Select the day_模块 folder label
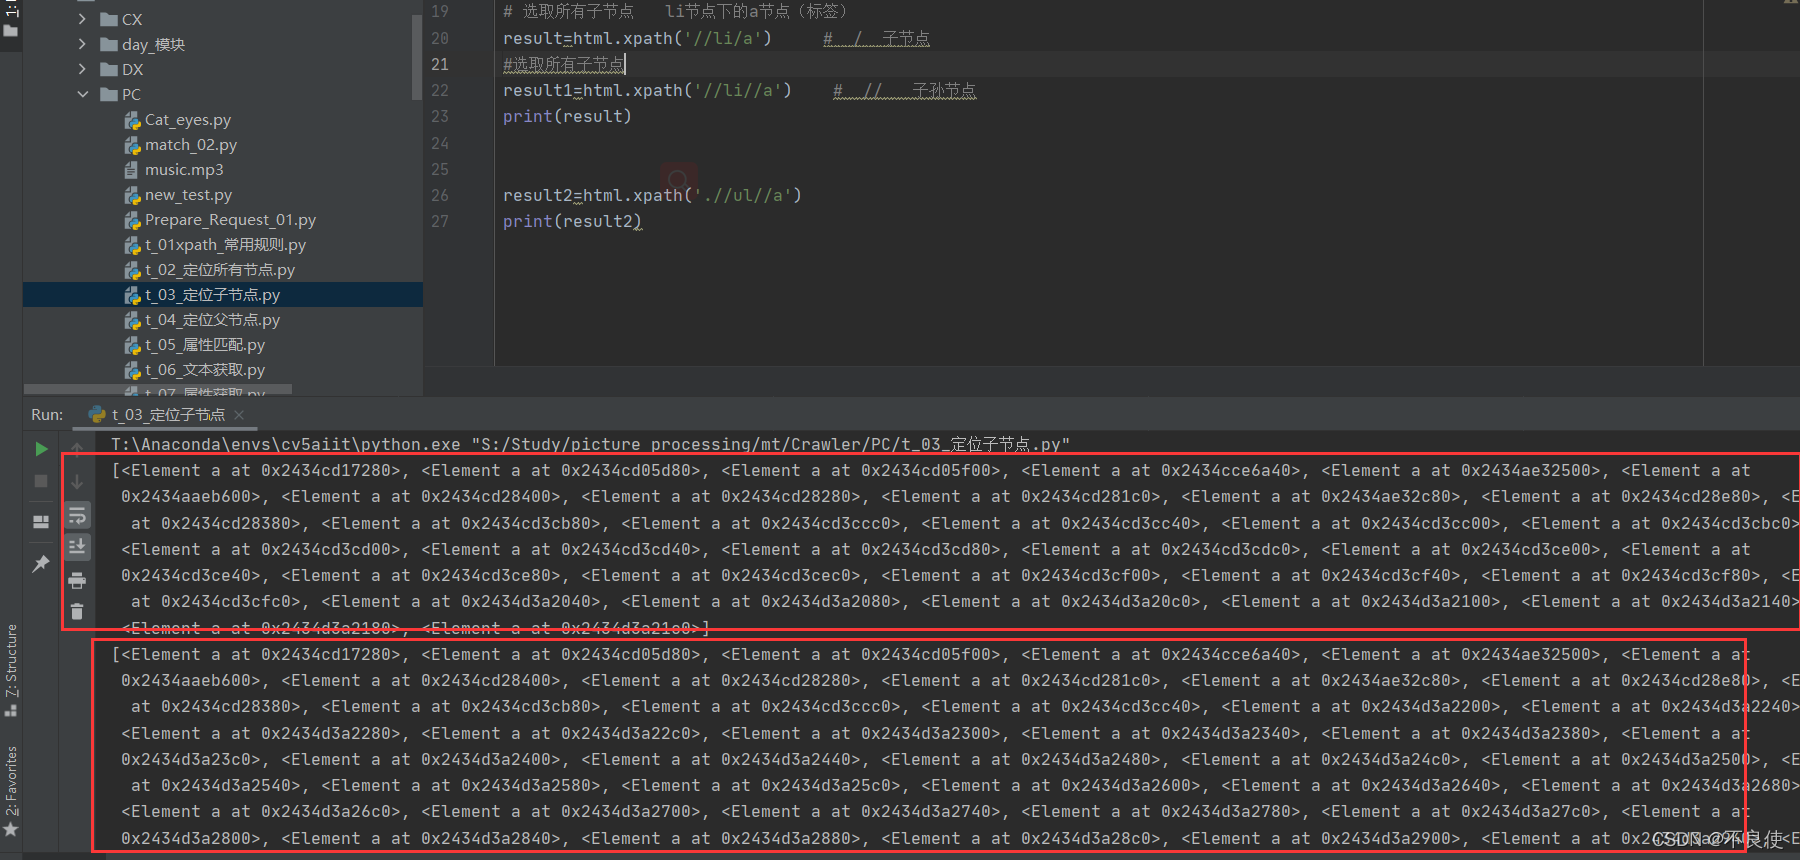The width and height of the screenshot is (1800, 860). (x=153, y=44)
